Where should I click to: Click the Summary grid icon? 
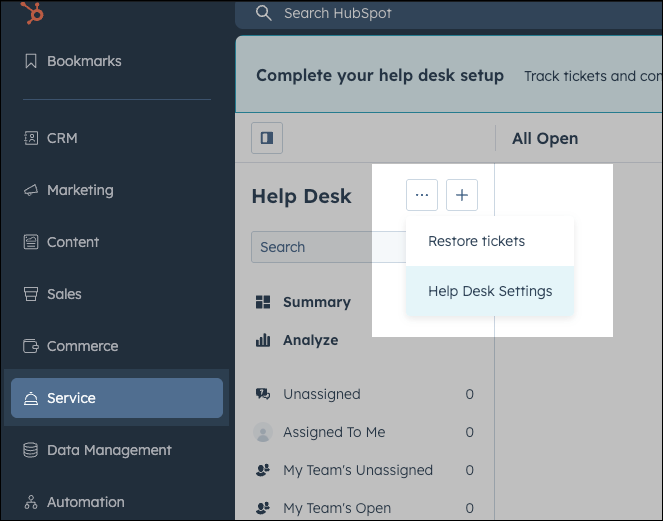pos(263,302)
